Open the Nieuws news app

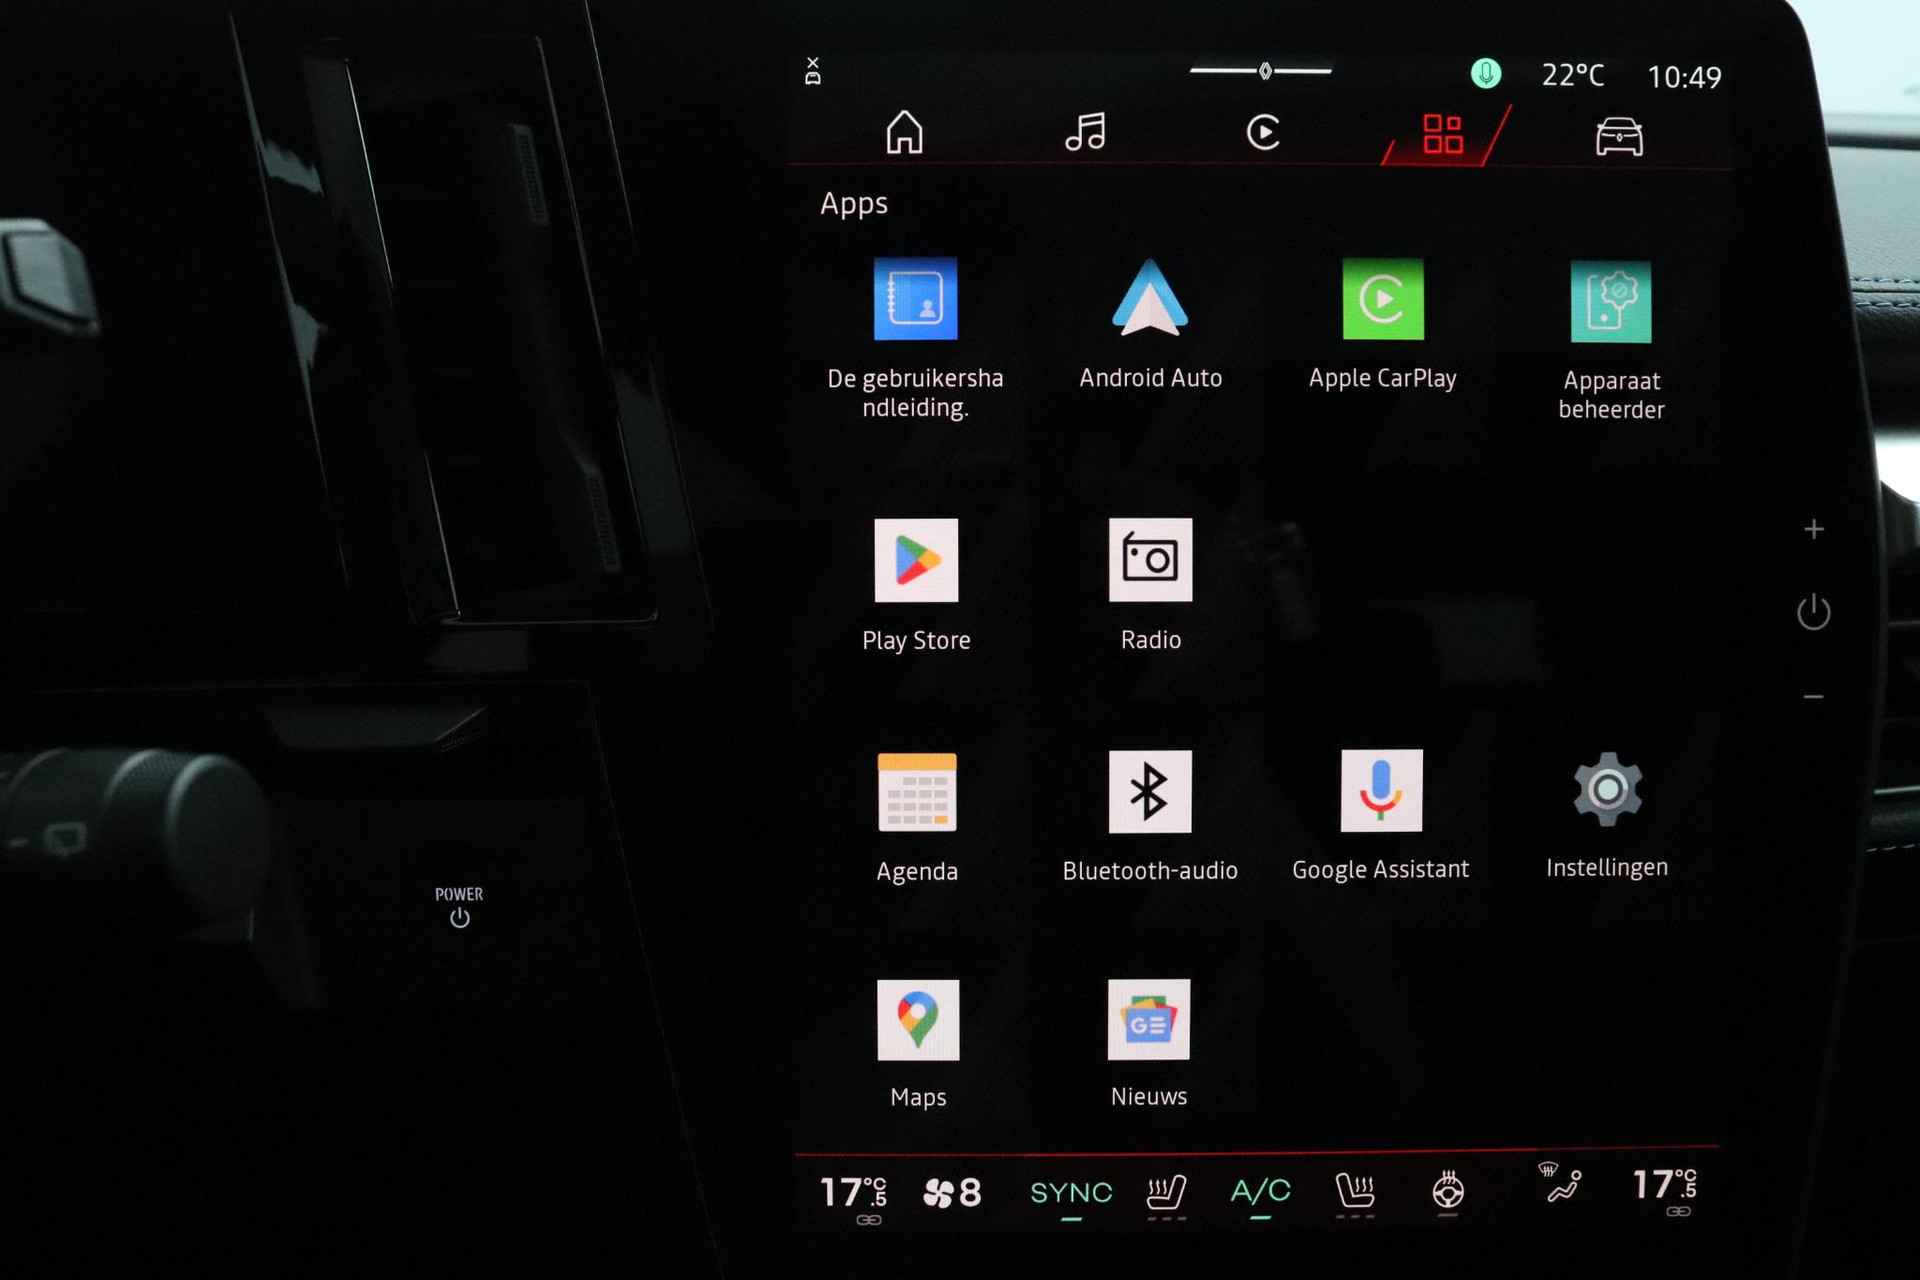pyautogui.click(x=1149, y=1019)
